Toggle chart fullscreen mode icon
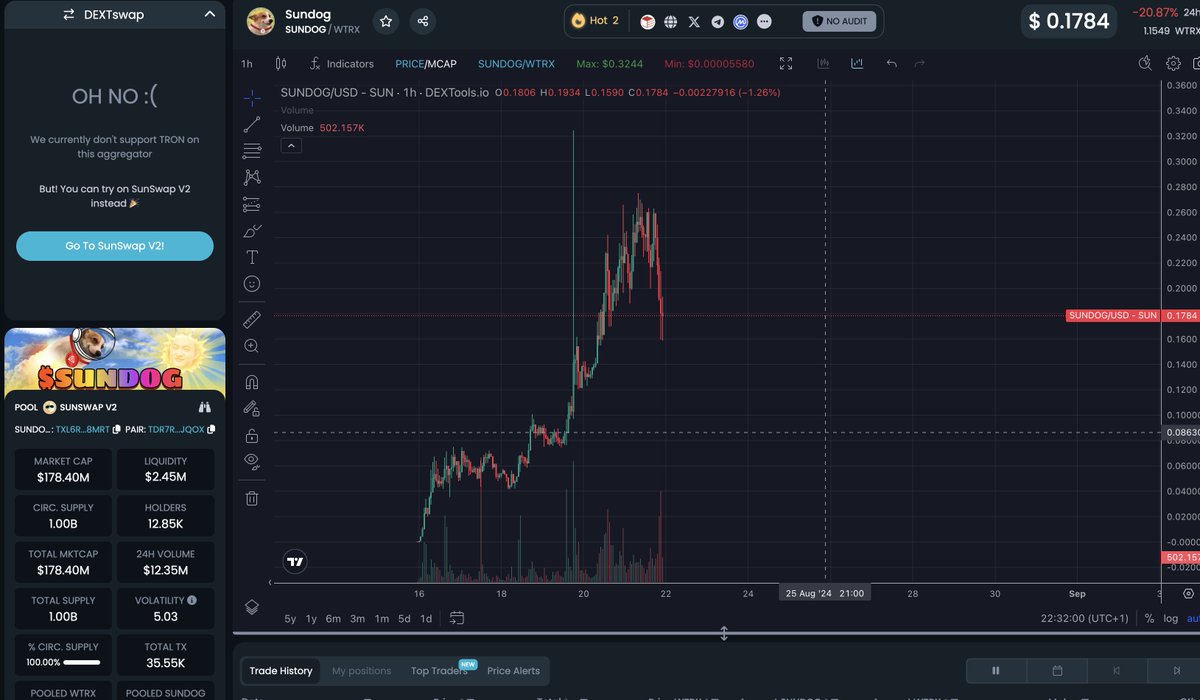Viewport: 1200px width, 700px height. [786, 63]
